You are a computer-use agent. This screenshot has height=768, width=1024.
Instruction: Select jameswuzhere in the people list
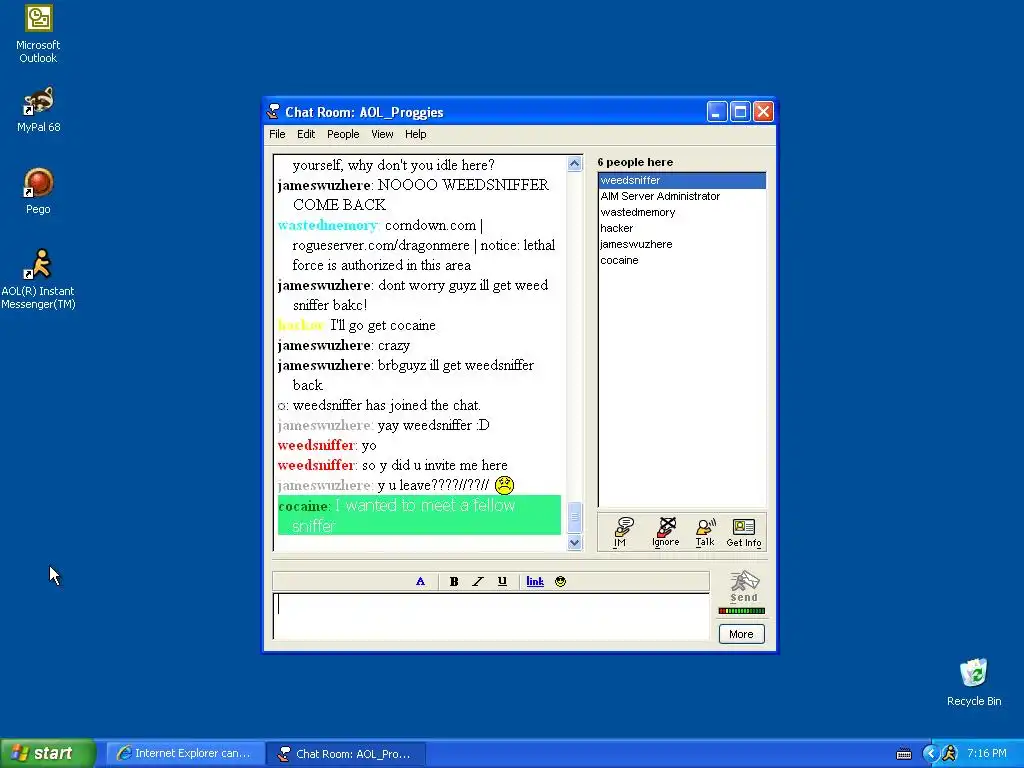[682, 244]
